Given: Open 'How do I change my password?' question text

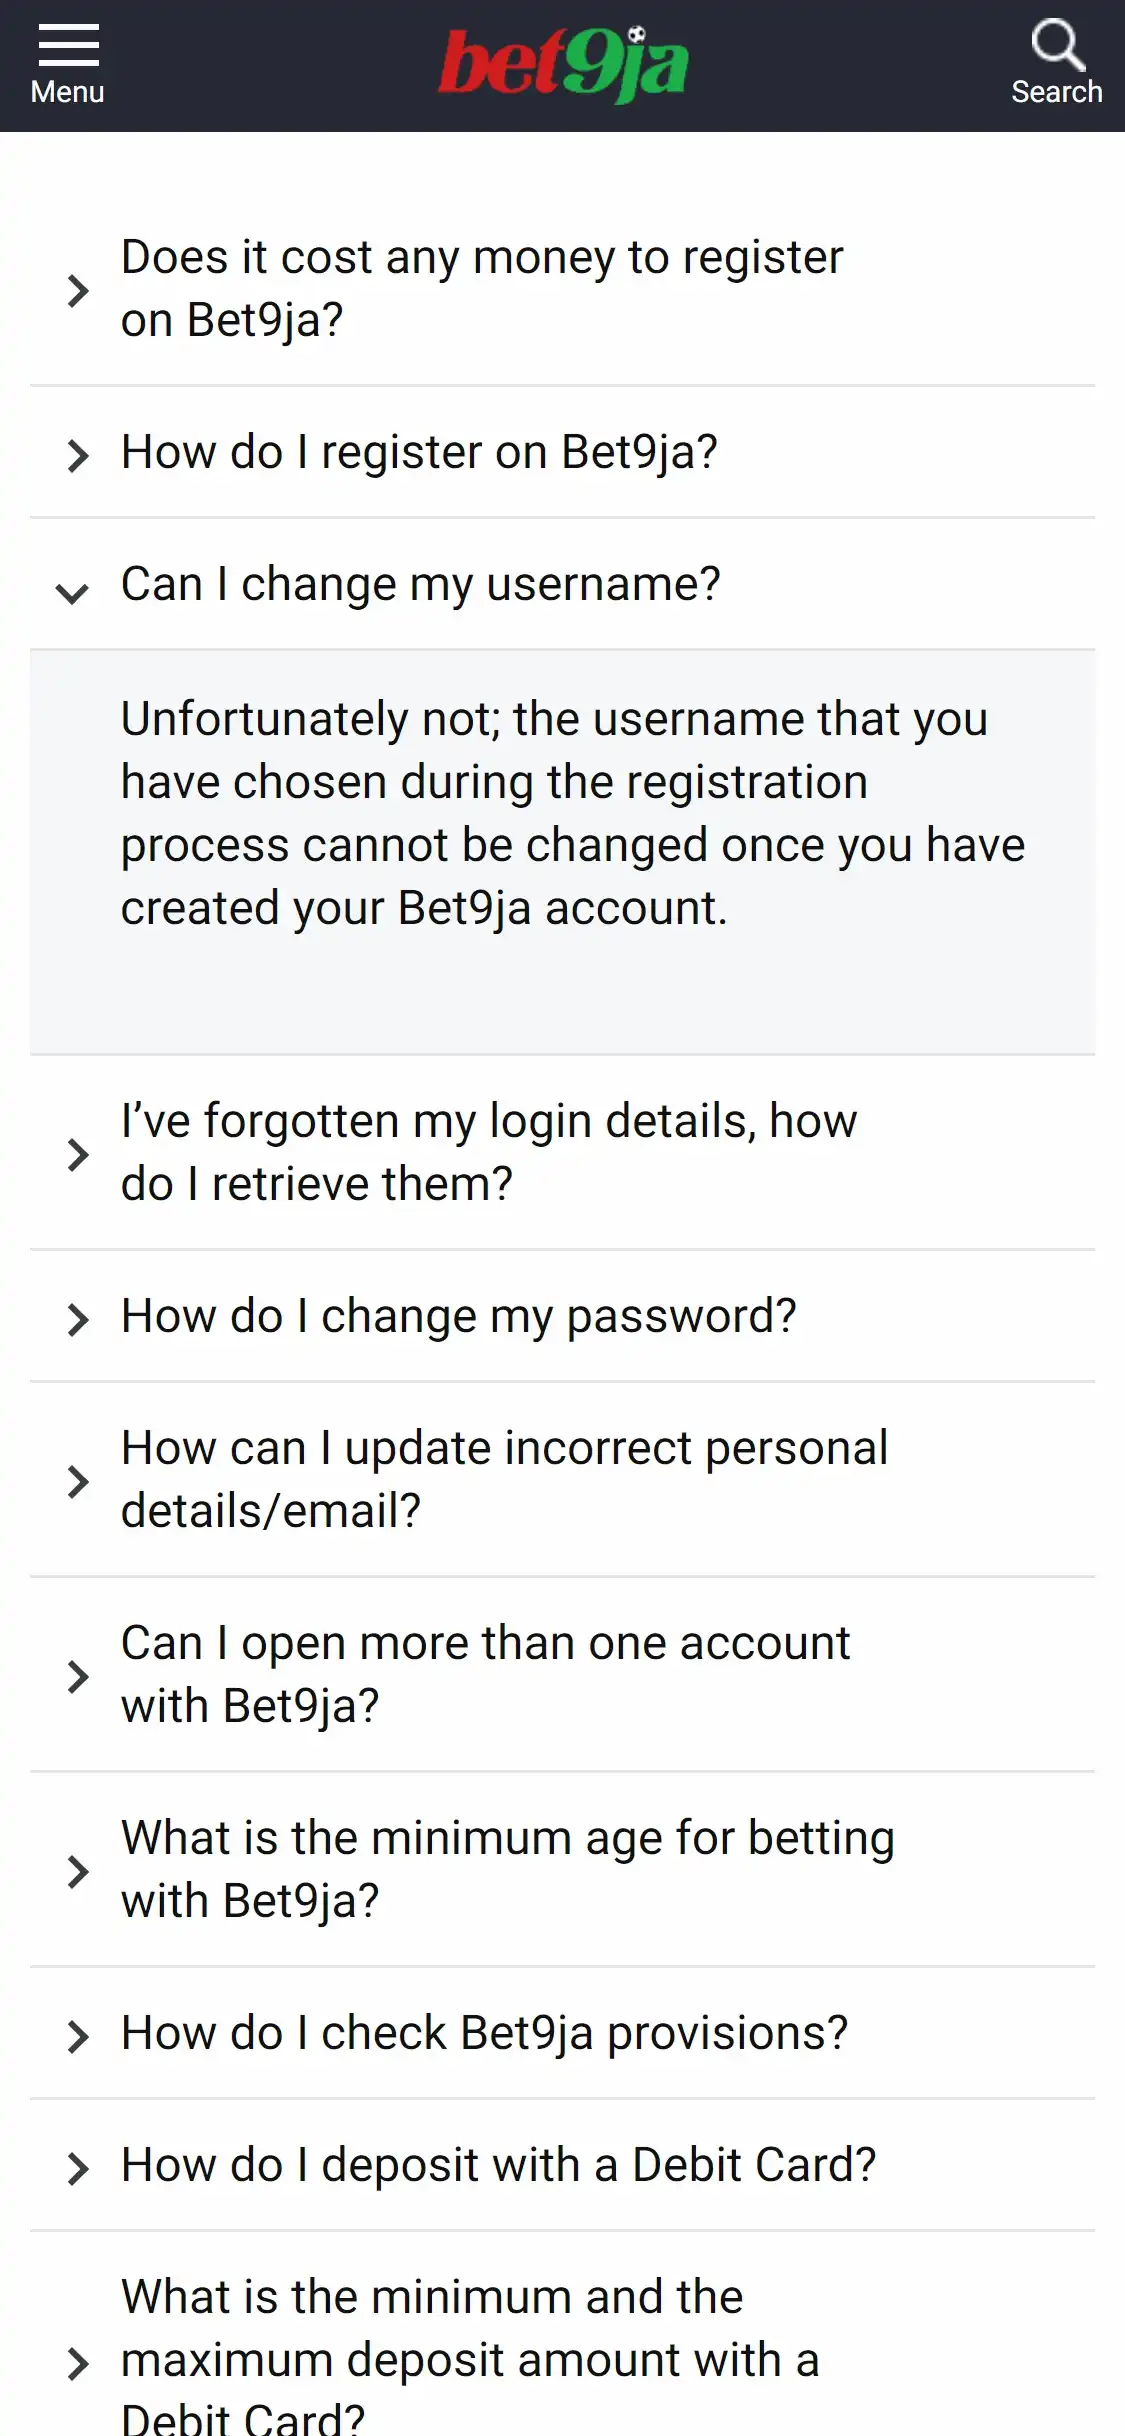Looking at the screenshot, I should click(x=458, y=1316).
